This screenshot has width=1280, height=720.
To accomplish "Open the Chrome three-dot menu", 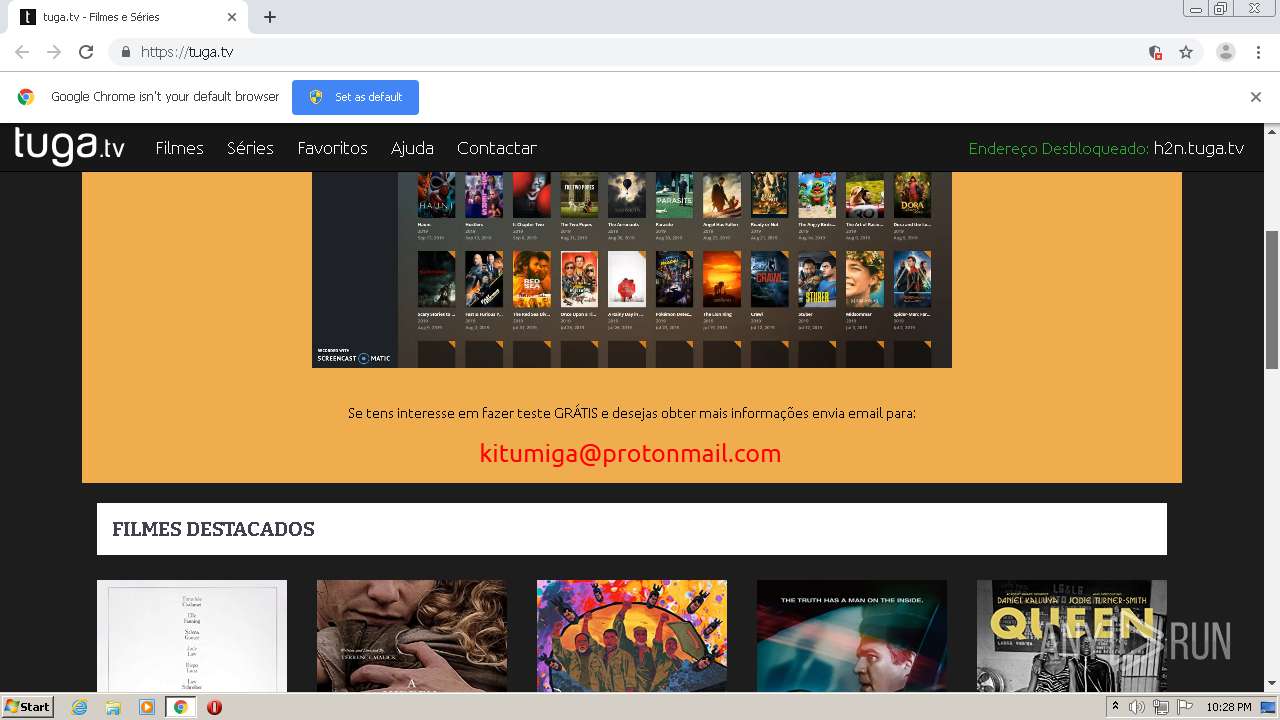I will click(1258, 52).
